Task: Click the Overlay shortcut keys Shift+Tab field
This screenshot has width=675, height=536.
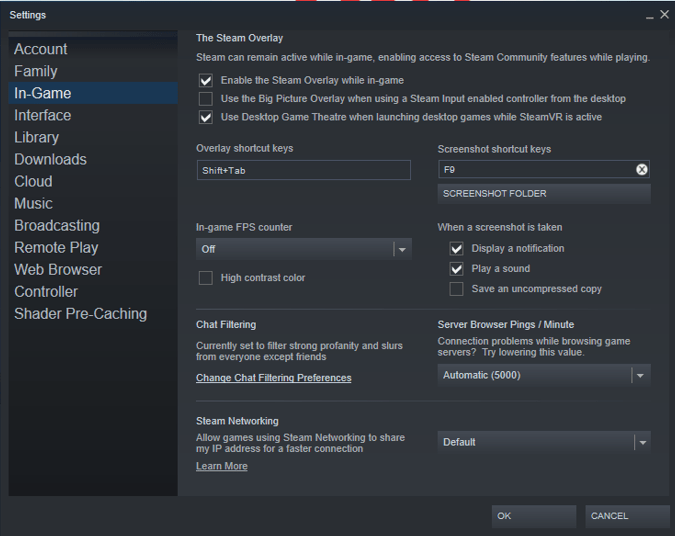Action: [x=304, y=170]
